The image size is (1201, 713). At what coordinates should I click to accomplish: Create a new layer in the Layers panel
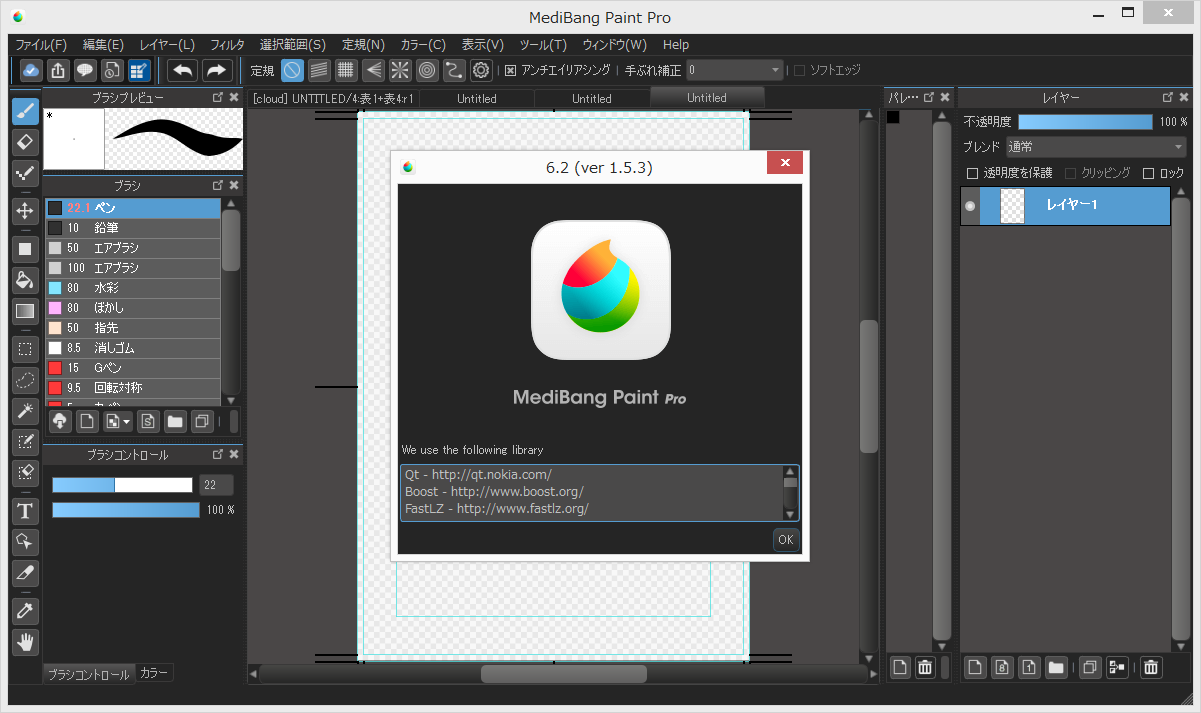click(974, 667)
